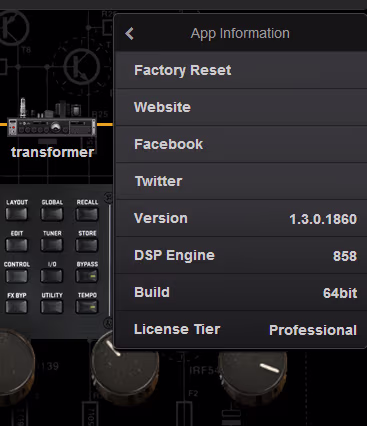Open the Twitter menu entry
The width and height of the screenshot is (367, 426).
click(241, 181)
